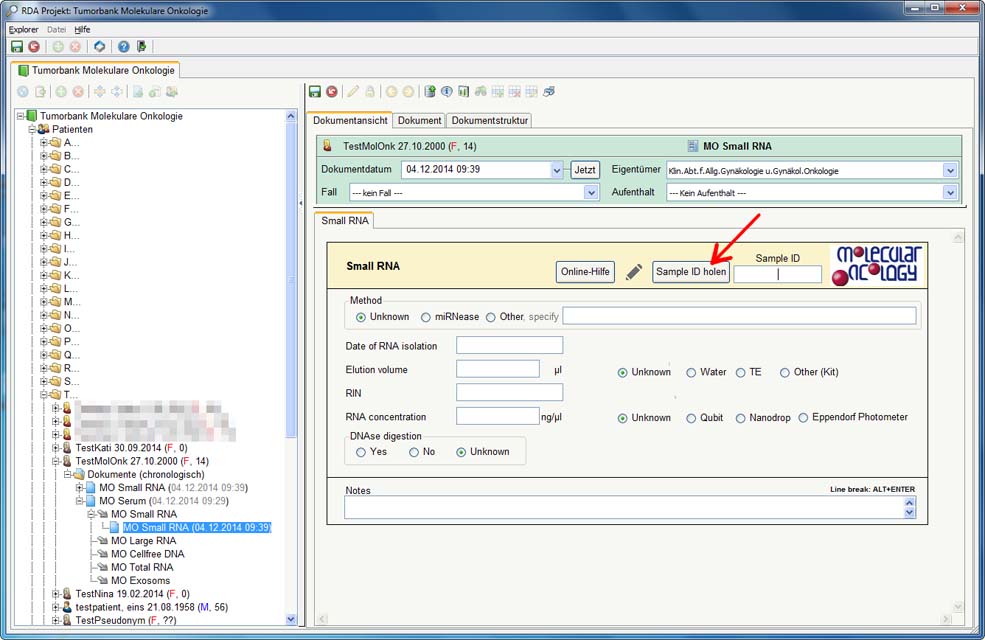The height and width of the screenshot is (640, 985).
Task: Click the Date of RNA isolation field
Action: [x=509, y=345]
